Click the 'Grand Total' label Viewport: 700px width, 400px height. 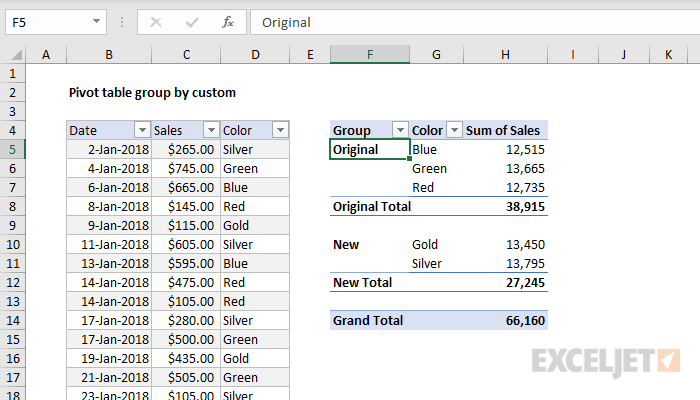click(368, 320)
